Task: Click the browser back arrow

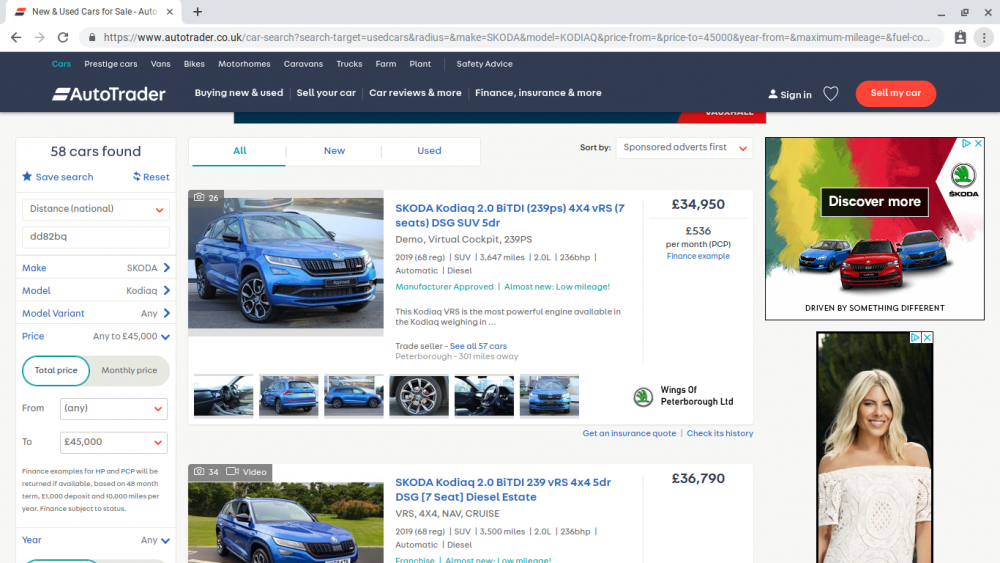Action: click(x=16, y=38)
